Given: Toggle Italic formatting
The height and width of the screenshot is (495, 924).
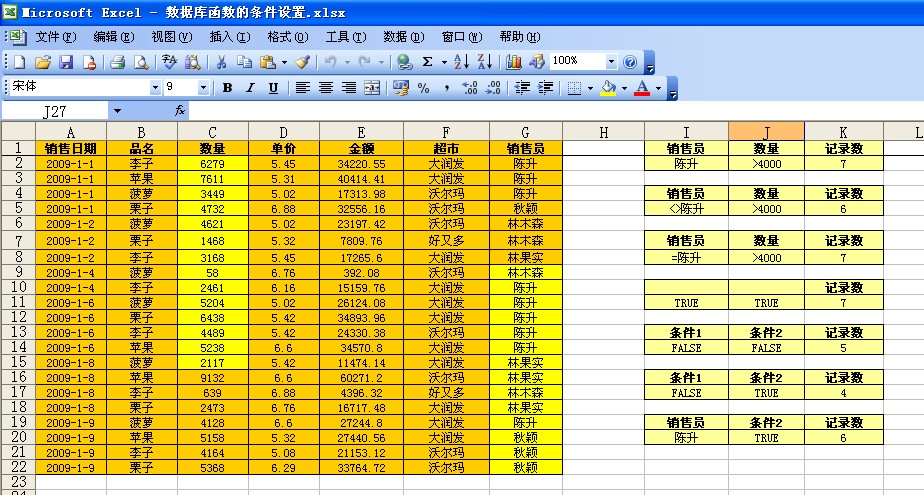Looking at the screenshot, I should click(250, 88).
